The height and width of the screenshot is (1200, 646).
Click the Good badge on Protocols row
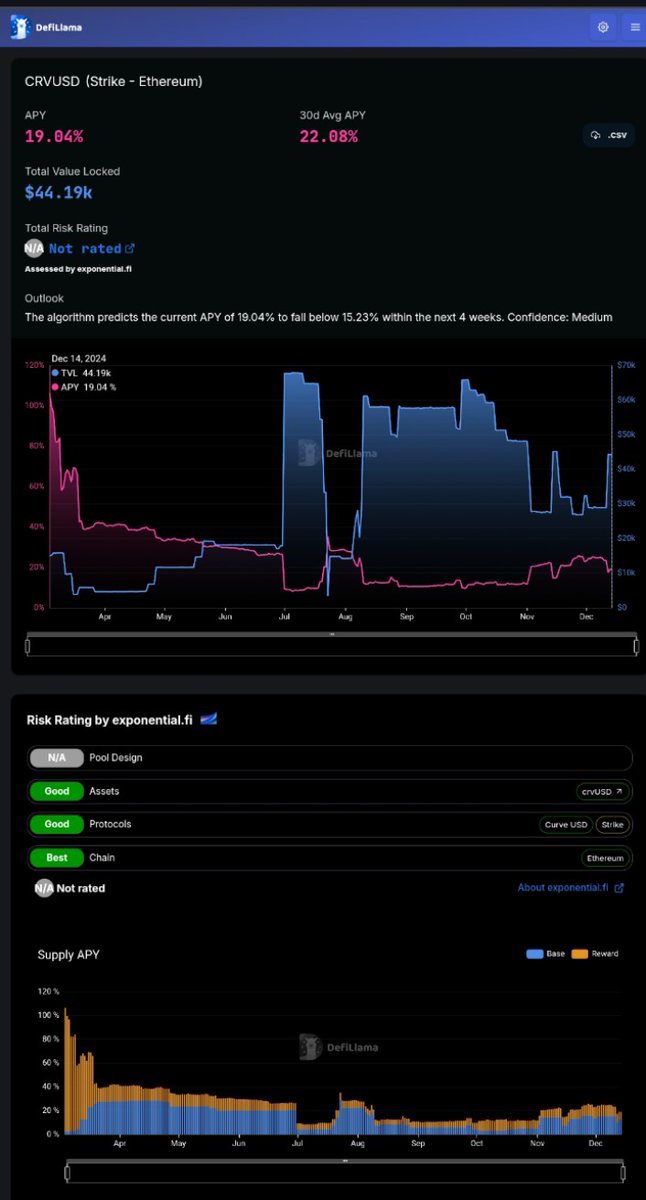57,824
